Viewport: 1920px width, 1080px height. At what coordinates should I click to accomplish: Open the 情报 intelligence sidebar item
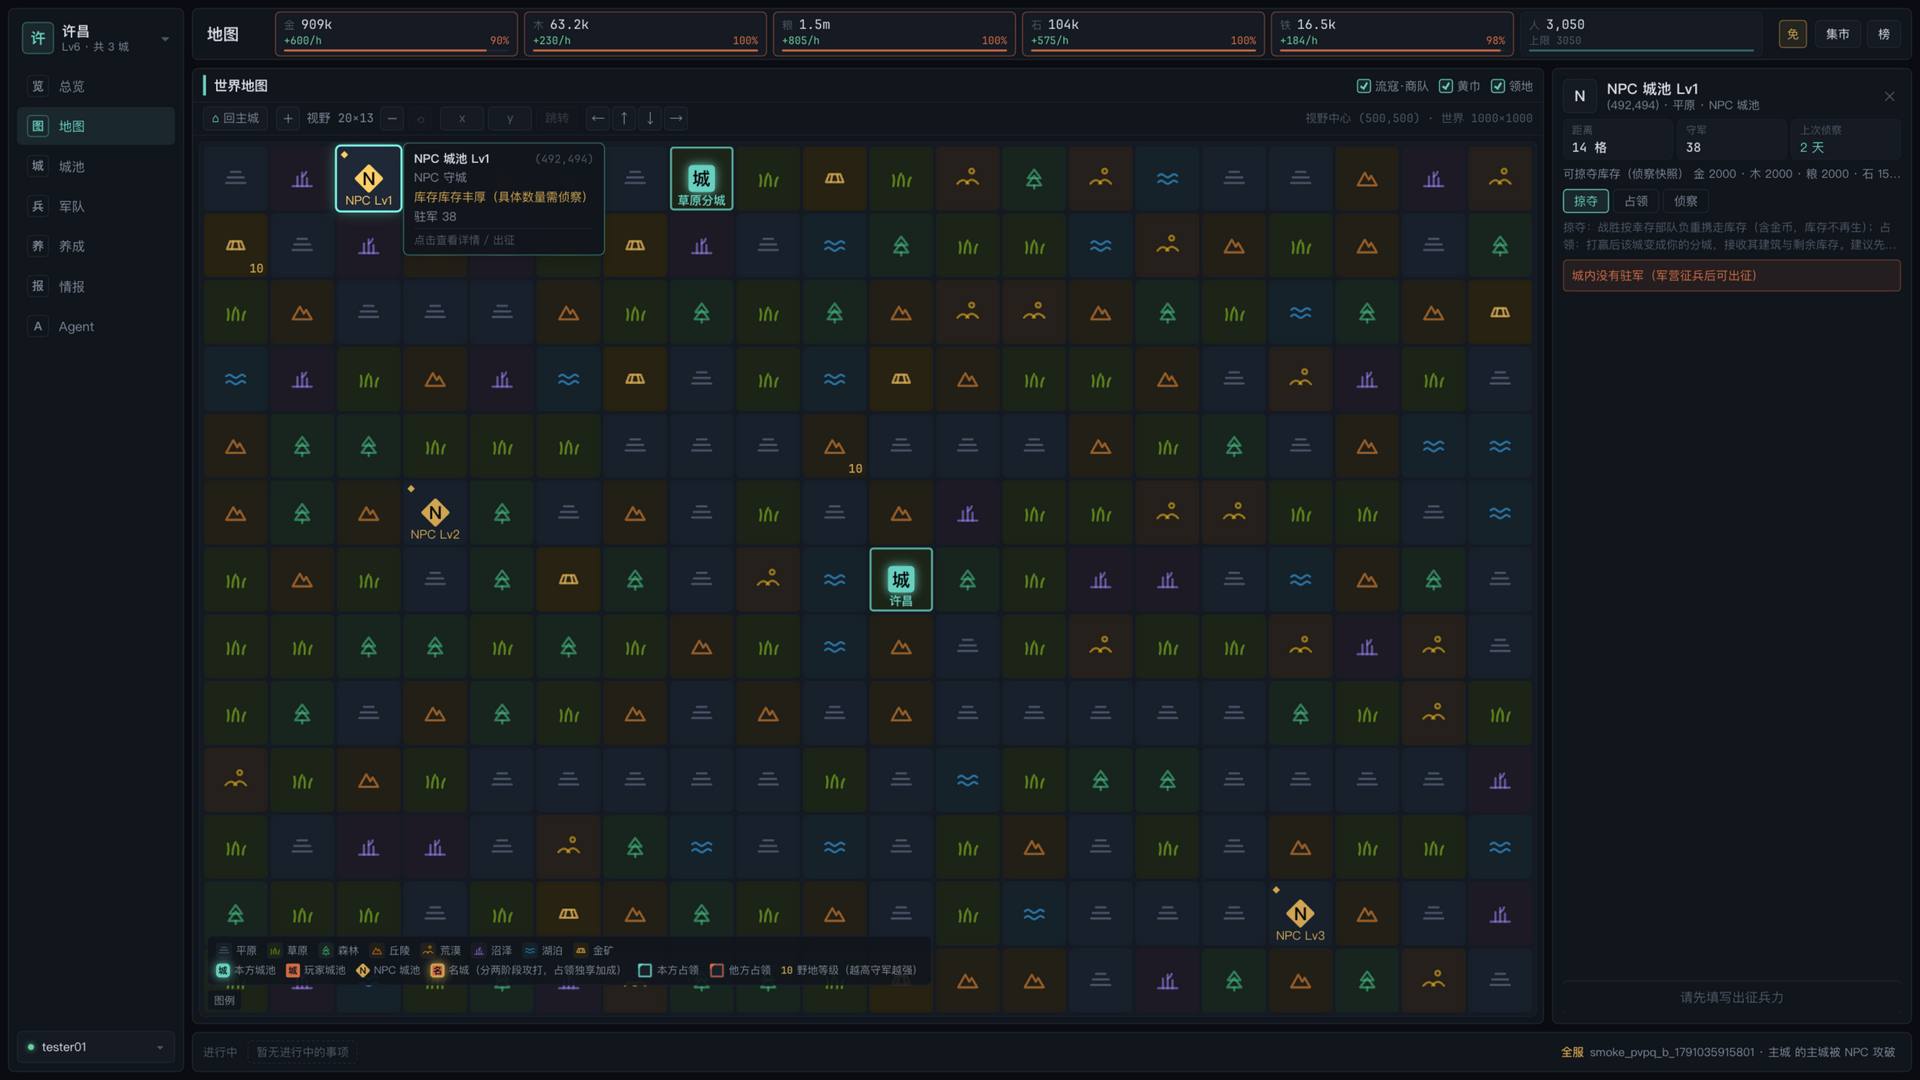click(x=96, y=286)
